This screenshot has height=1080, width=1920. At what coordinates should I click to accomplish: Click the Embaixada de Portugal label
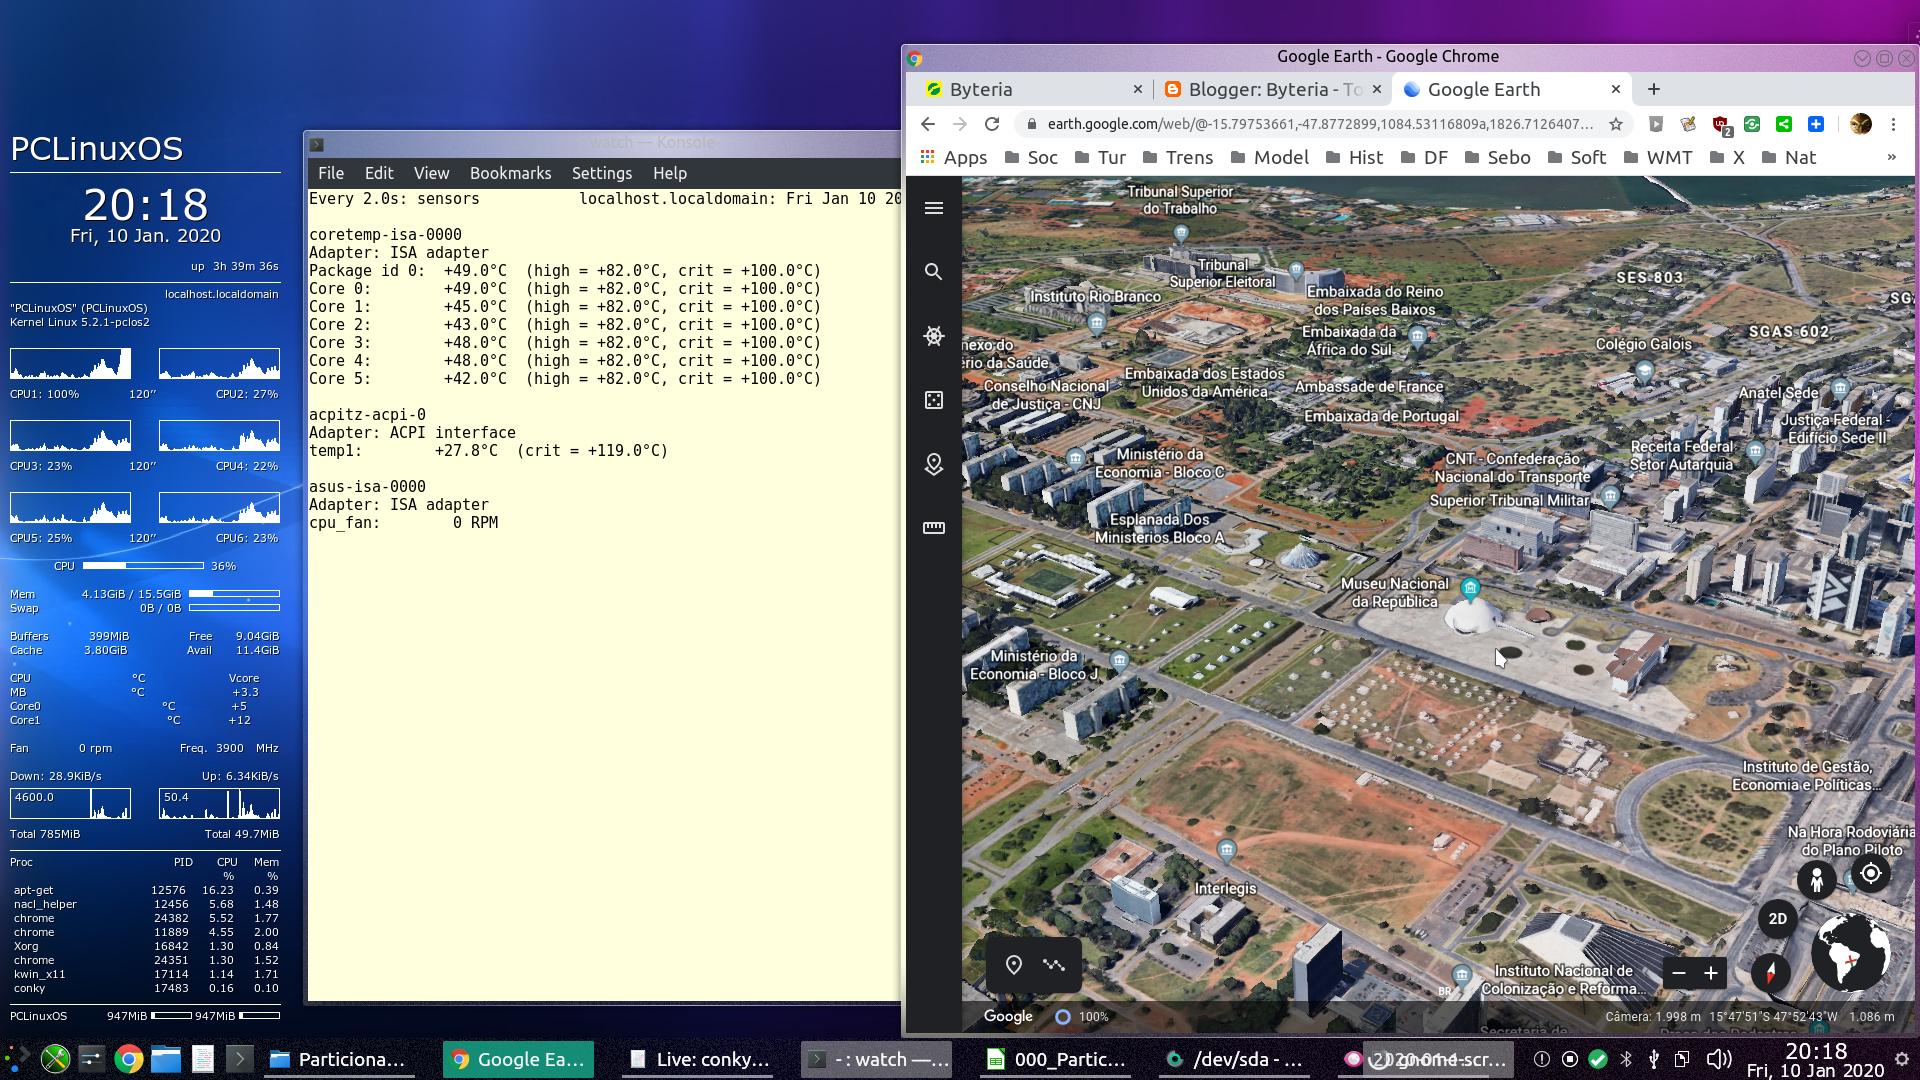1382,416
